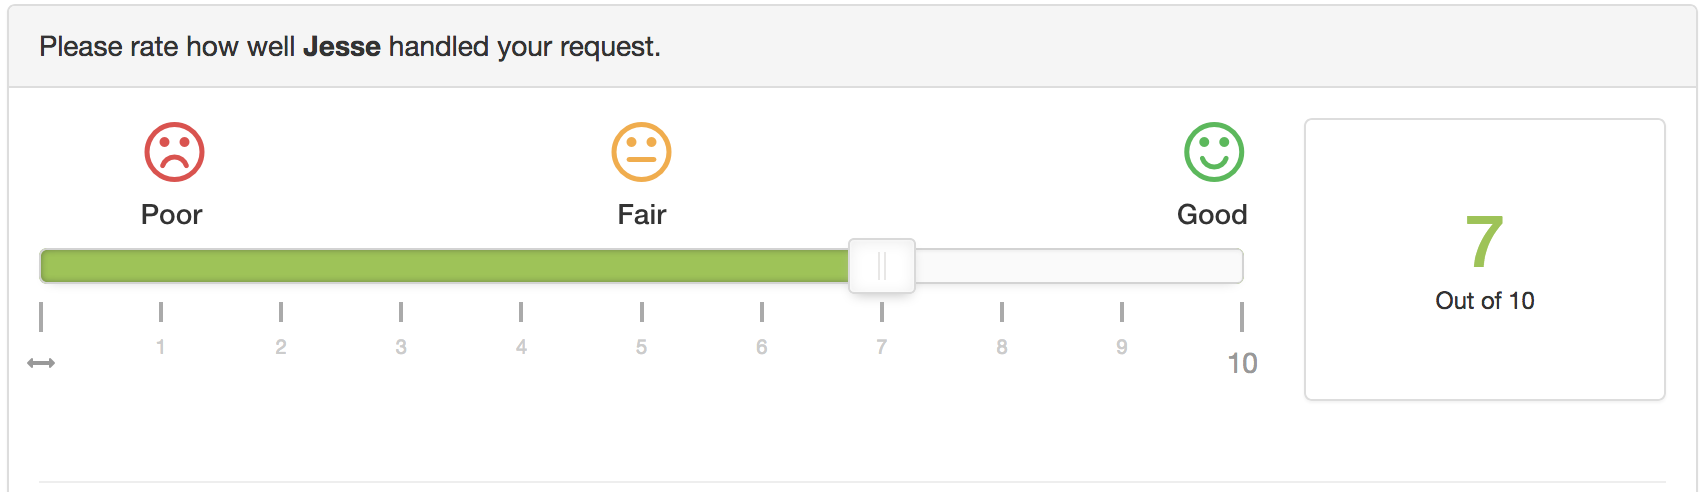Set rating to 6 on scale

pos(762,347)
